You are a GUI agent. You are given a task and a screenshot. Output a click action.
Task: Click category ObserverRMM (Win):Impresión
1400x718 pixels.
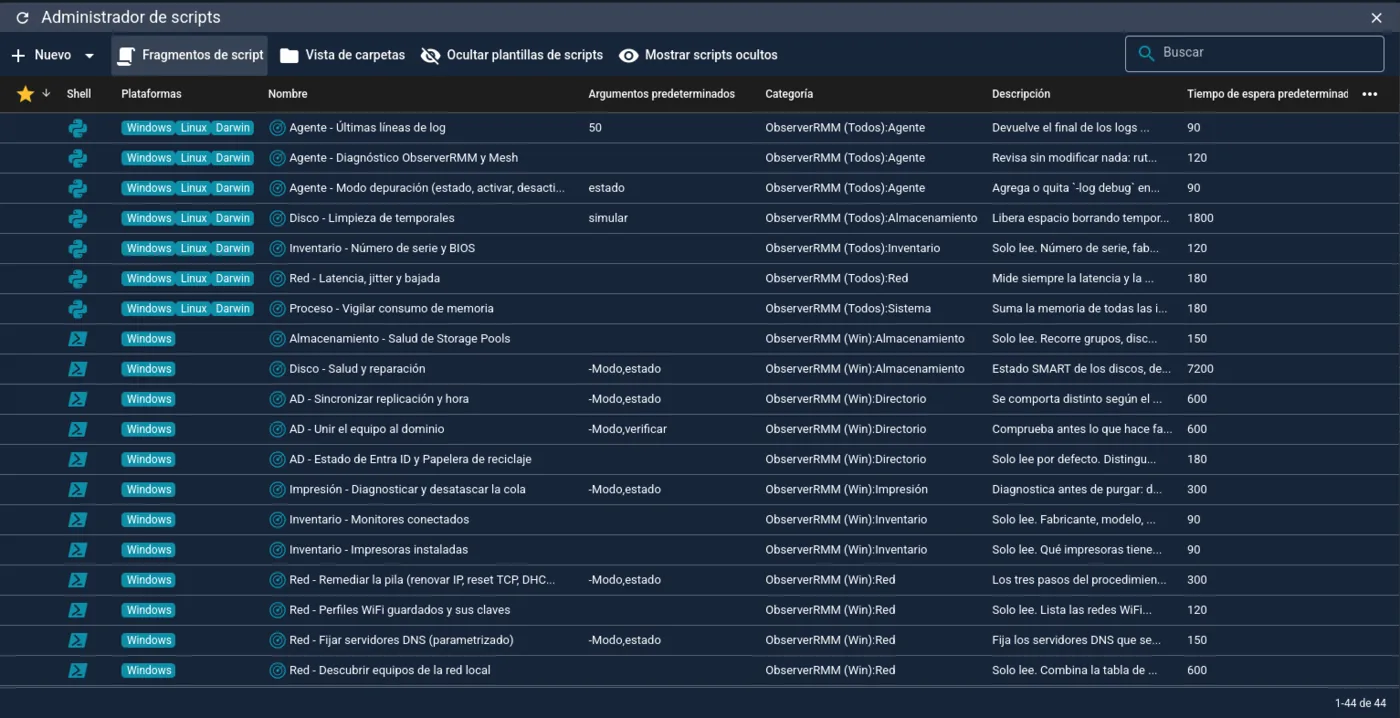[846, 490]
